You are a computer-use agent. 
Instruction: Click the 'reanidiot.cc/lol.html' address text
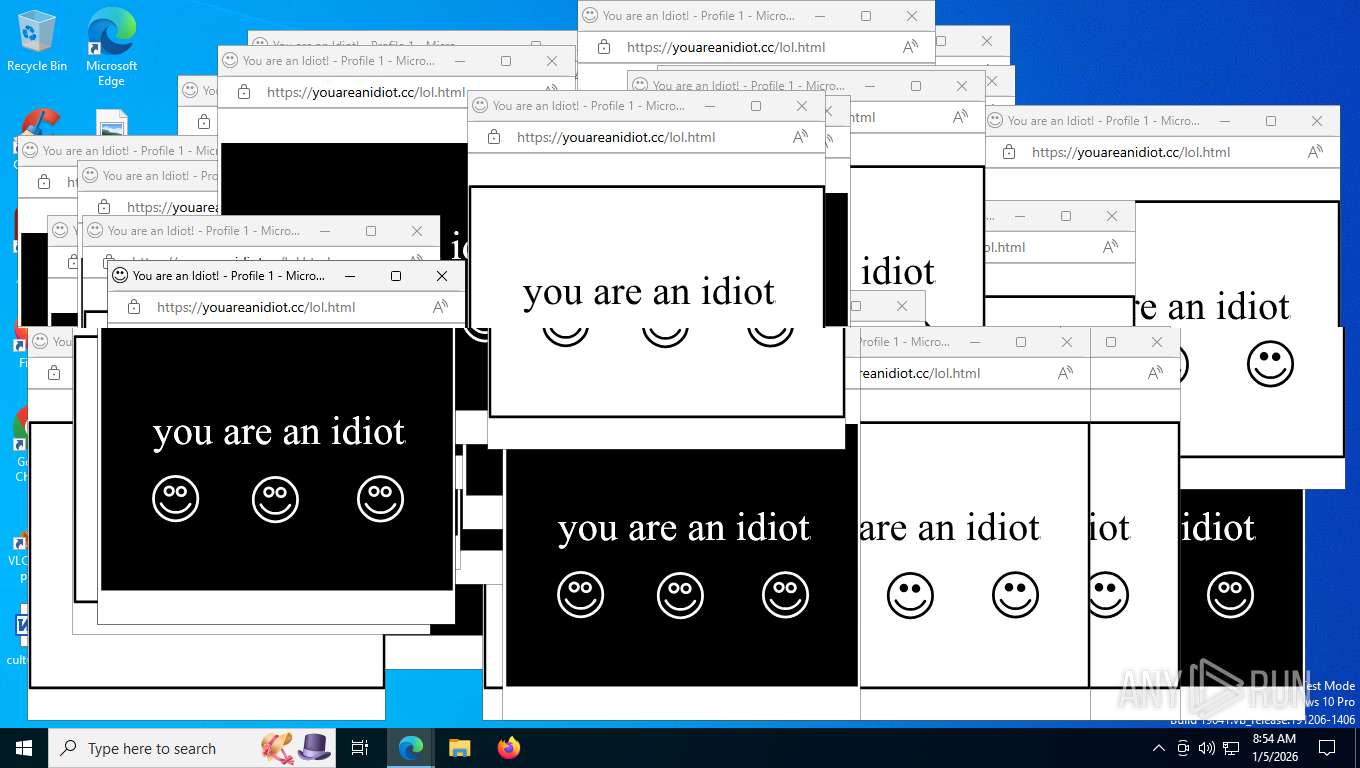pos(920,373)
